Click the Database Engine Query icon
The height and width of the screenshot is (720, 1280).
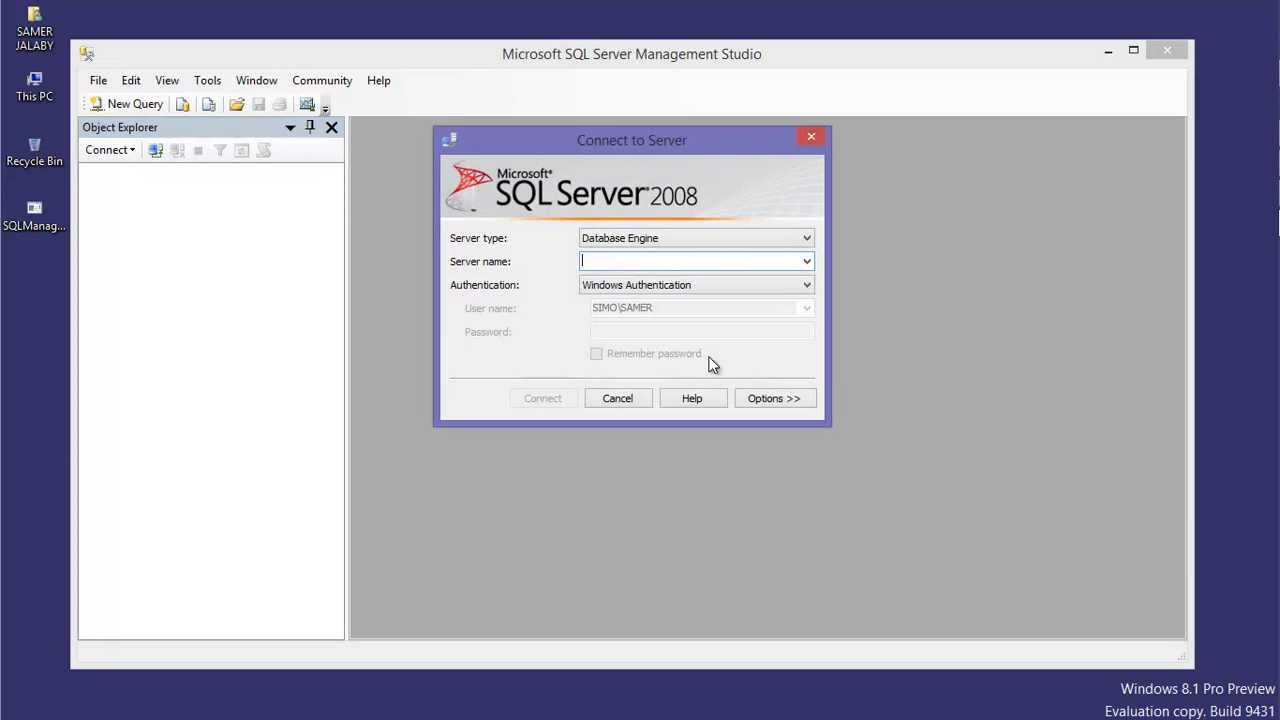(x=183, y=104)
